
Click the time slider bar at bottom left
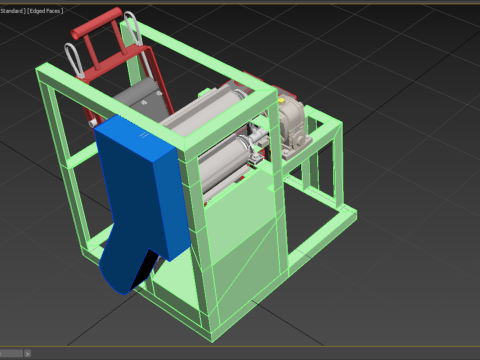(11, 353)
